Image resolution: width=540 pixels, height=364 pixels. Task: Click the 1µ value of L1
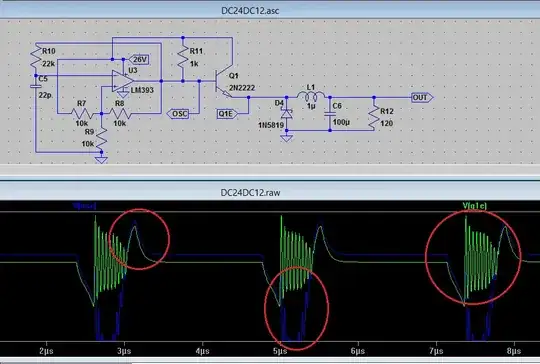311,106
